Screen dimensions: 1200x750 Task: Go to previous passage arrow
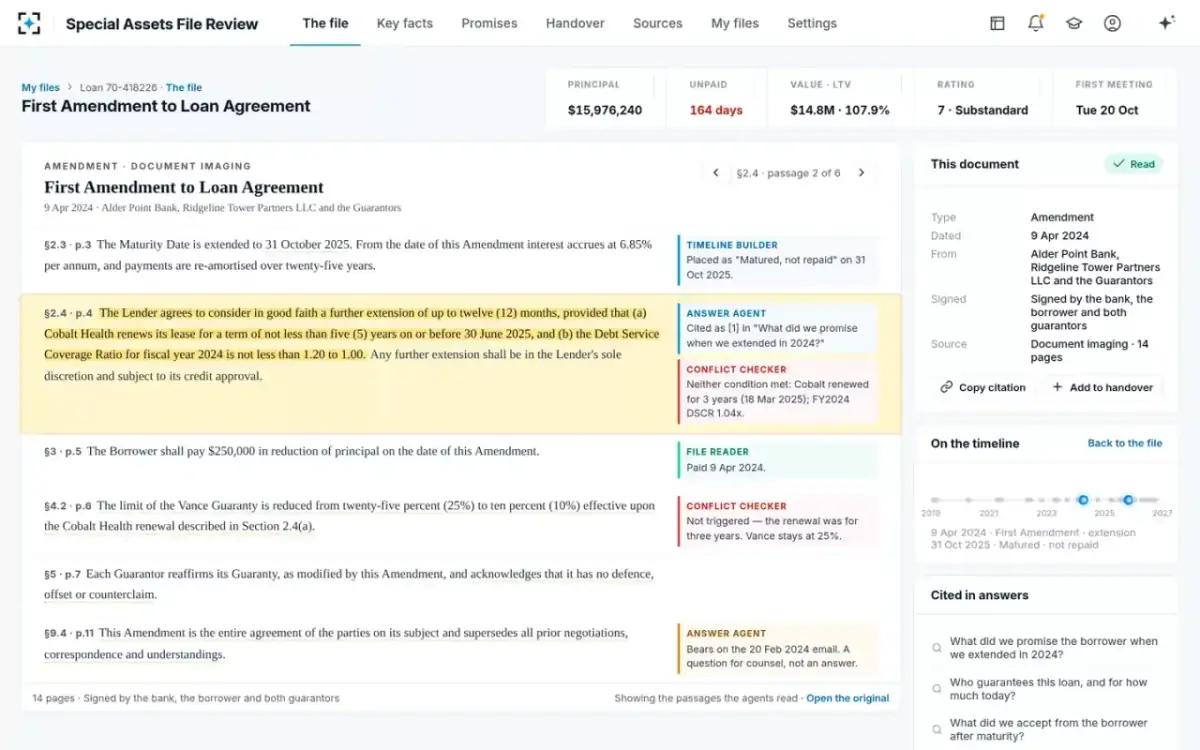pyautogui.click(x=716, y=173)
